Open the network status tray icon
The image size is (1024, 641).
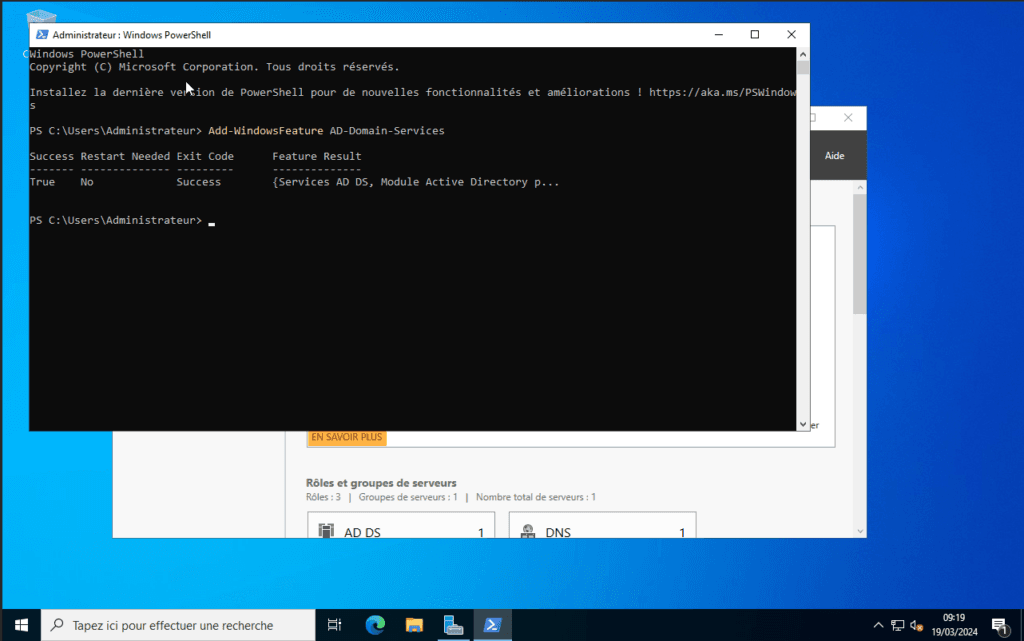pyautogui.click(x=897, y=626)
